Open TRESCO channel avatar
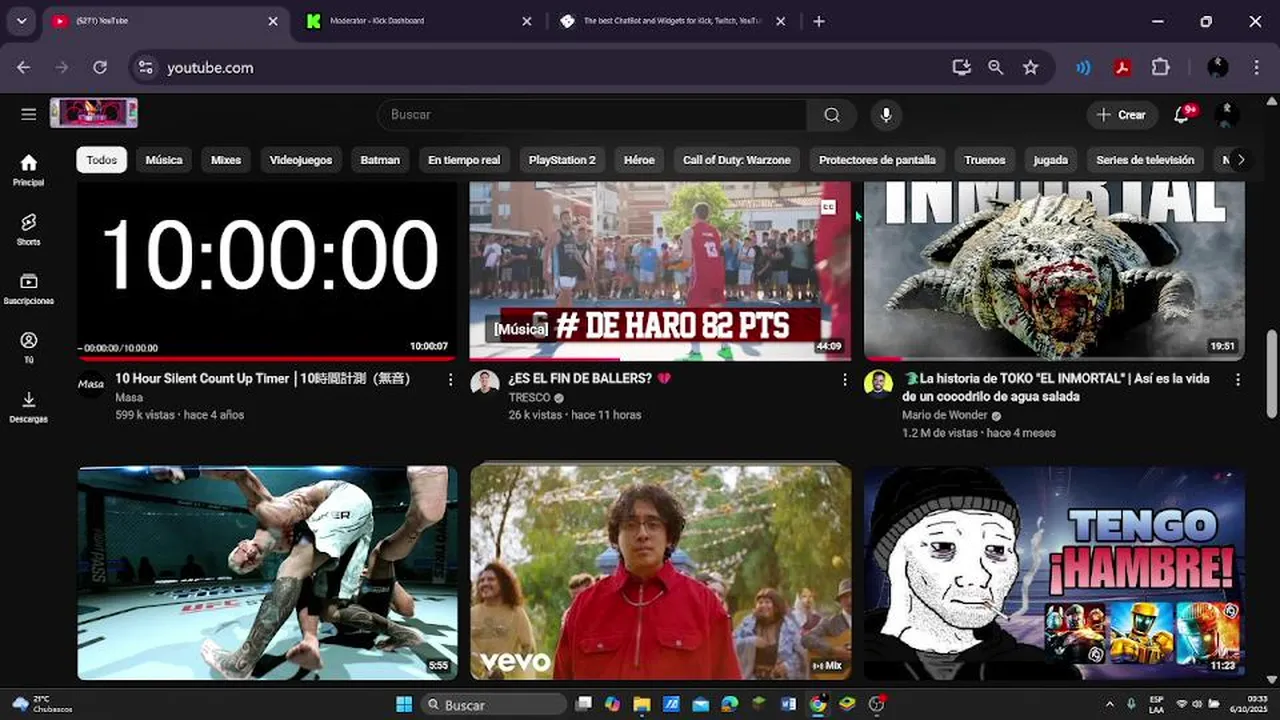This screenshot has width=1280, height=720. [x=485, y=383]
